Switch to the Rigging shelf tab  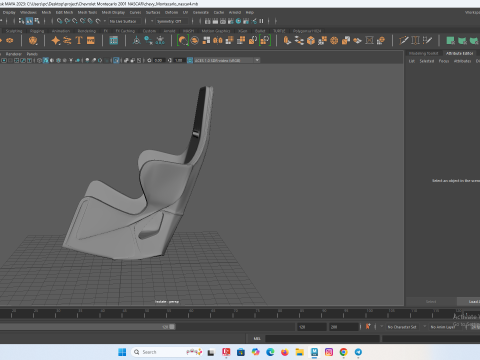tap(37, 31)
